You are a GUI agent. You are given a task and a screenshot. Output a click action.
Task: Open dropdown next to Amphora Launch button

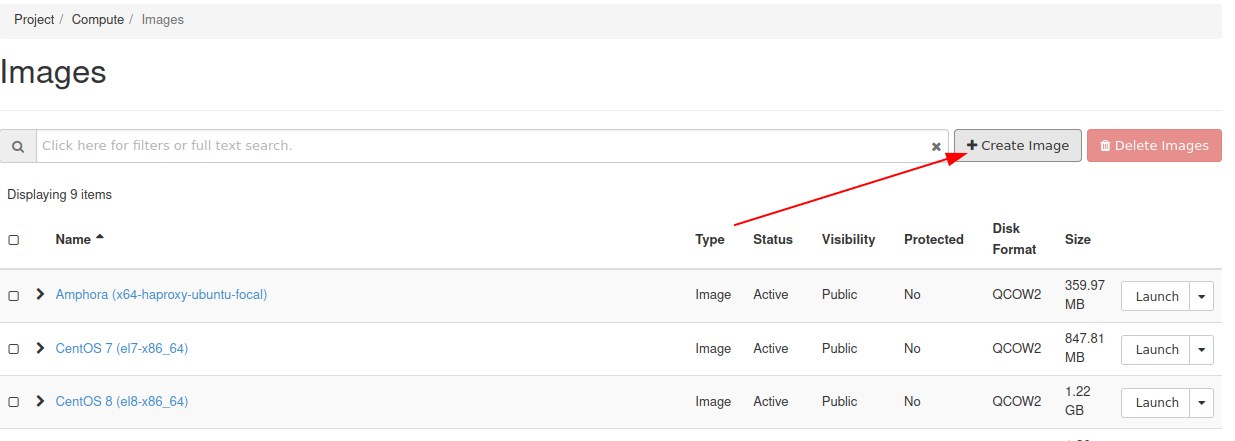(x=1201, y=296)
